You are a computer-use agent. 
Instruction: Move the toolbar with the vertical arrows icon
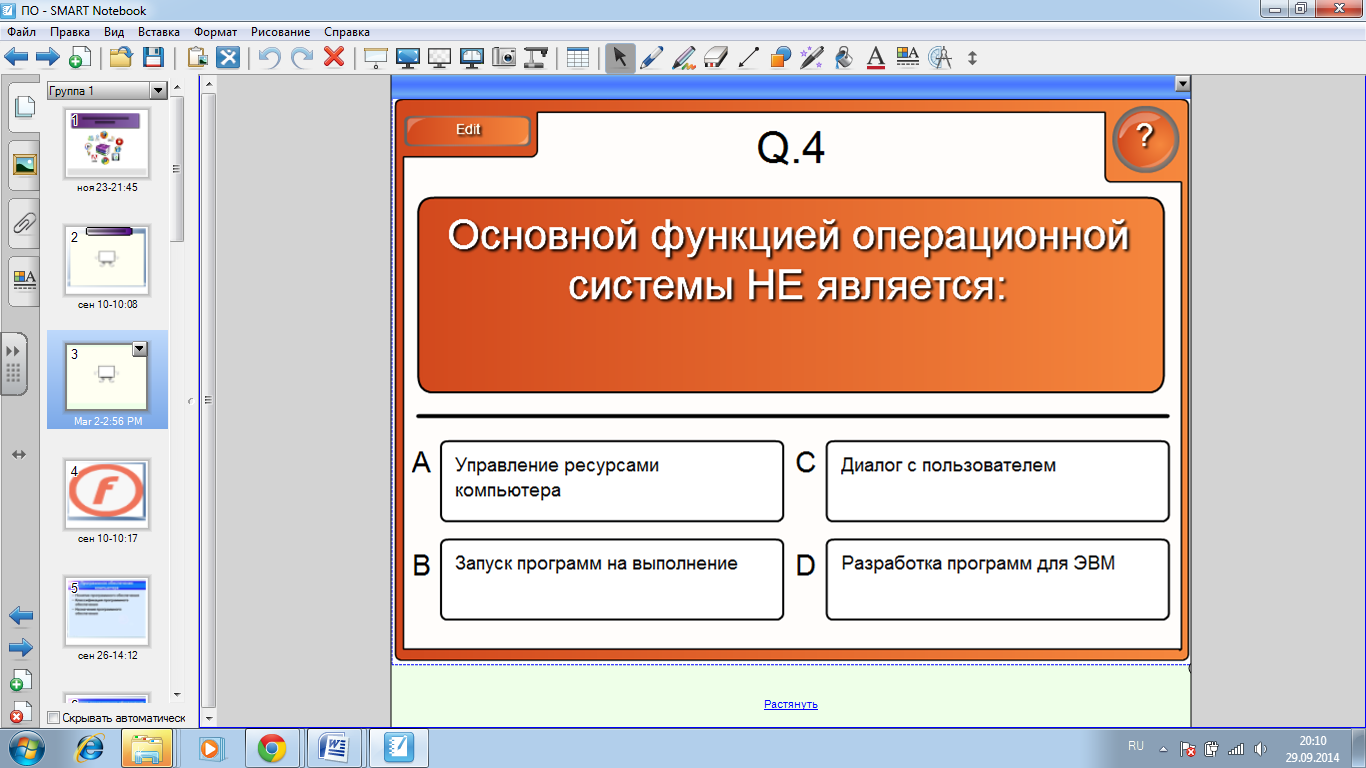[x=972, y=58]
